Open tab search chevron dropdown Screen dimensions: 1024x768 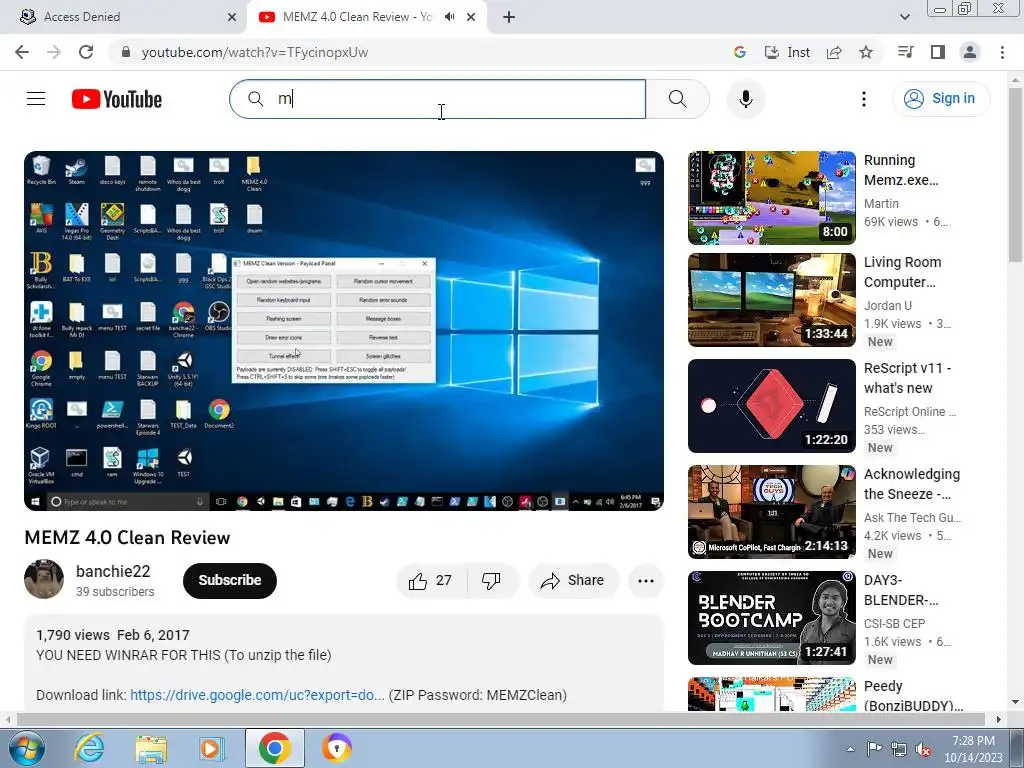904,17
